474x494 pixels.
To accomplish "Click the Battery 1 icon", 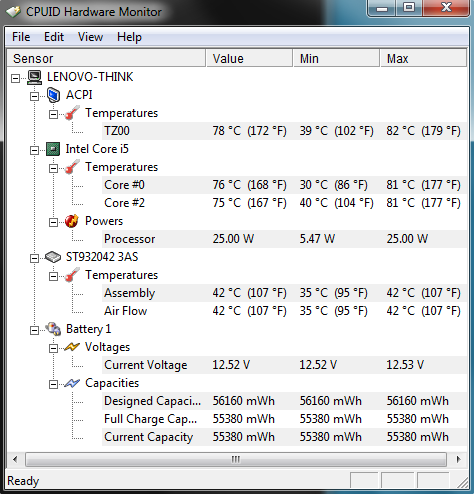I will 53,329.
